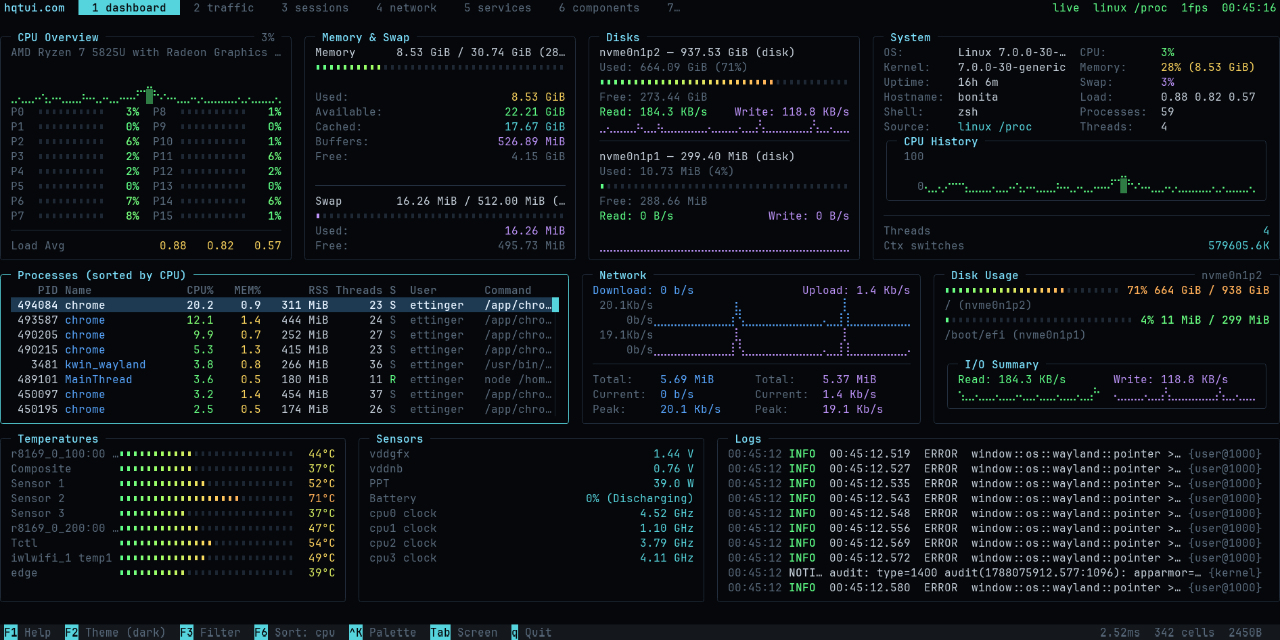Image resolution: width=1280 pixels, height=640 pixels.
Task: Click the Tctl temperature row
Action: [173, 543]
